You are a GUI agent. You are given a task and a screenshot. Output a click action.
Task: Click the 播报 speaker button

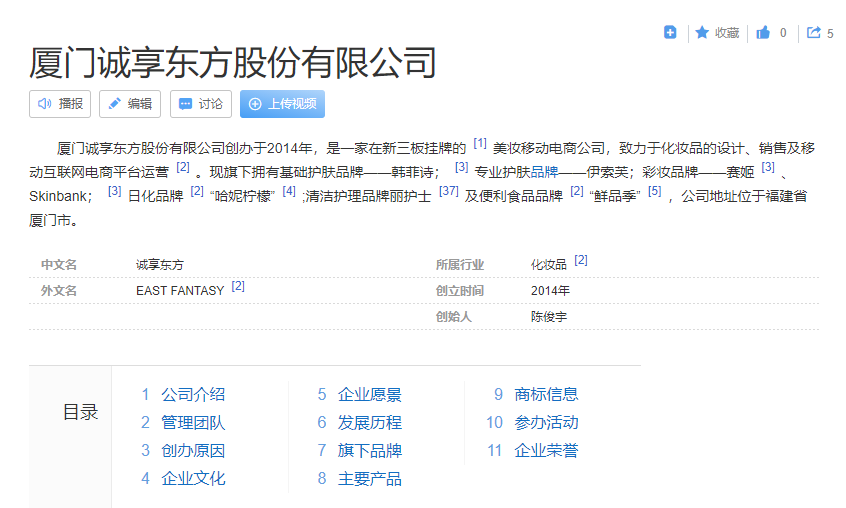click(x=60, y=104)
